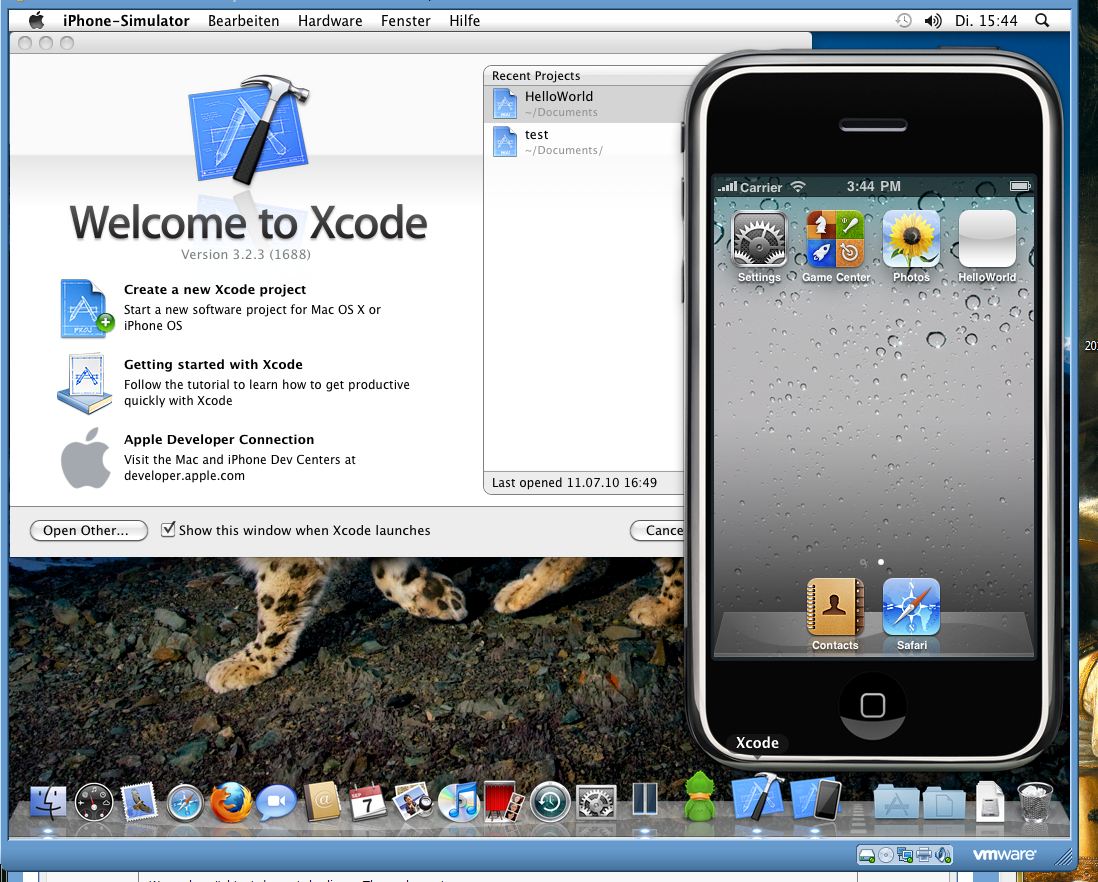The width and height of the screenshot is (1098, 882).
Task: Open Spotlight search magnifier
Action: 1042,20
